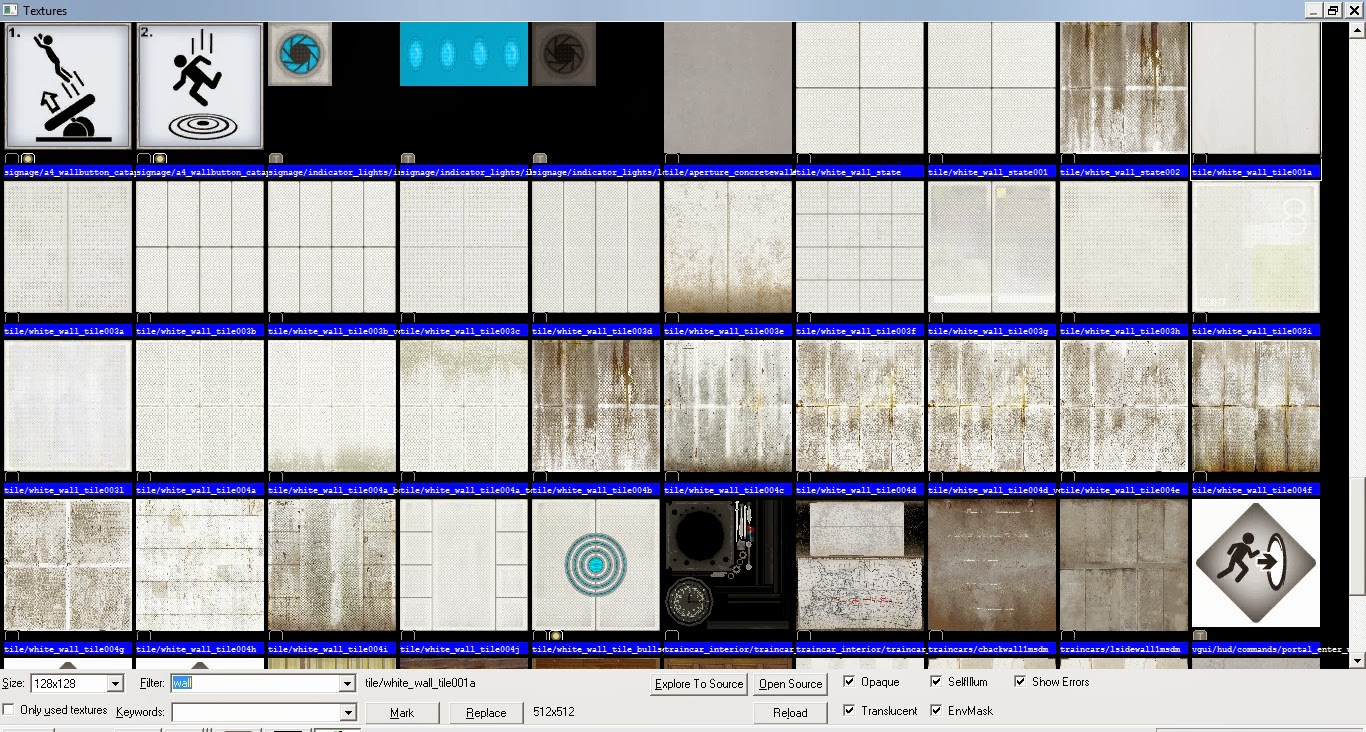Image resolution: width=1366 pixels, height=732 pixels.
Task: Click inside the Keywords input field
Action: [x=250, y=711]
